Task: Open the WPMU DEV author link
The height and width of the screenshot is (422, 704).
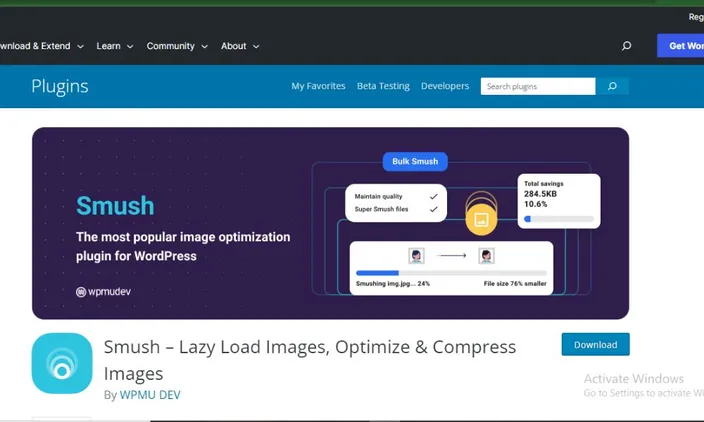Action: click(x=150, y=395)
